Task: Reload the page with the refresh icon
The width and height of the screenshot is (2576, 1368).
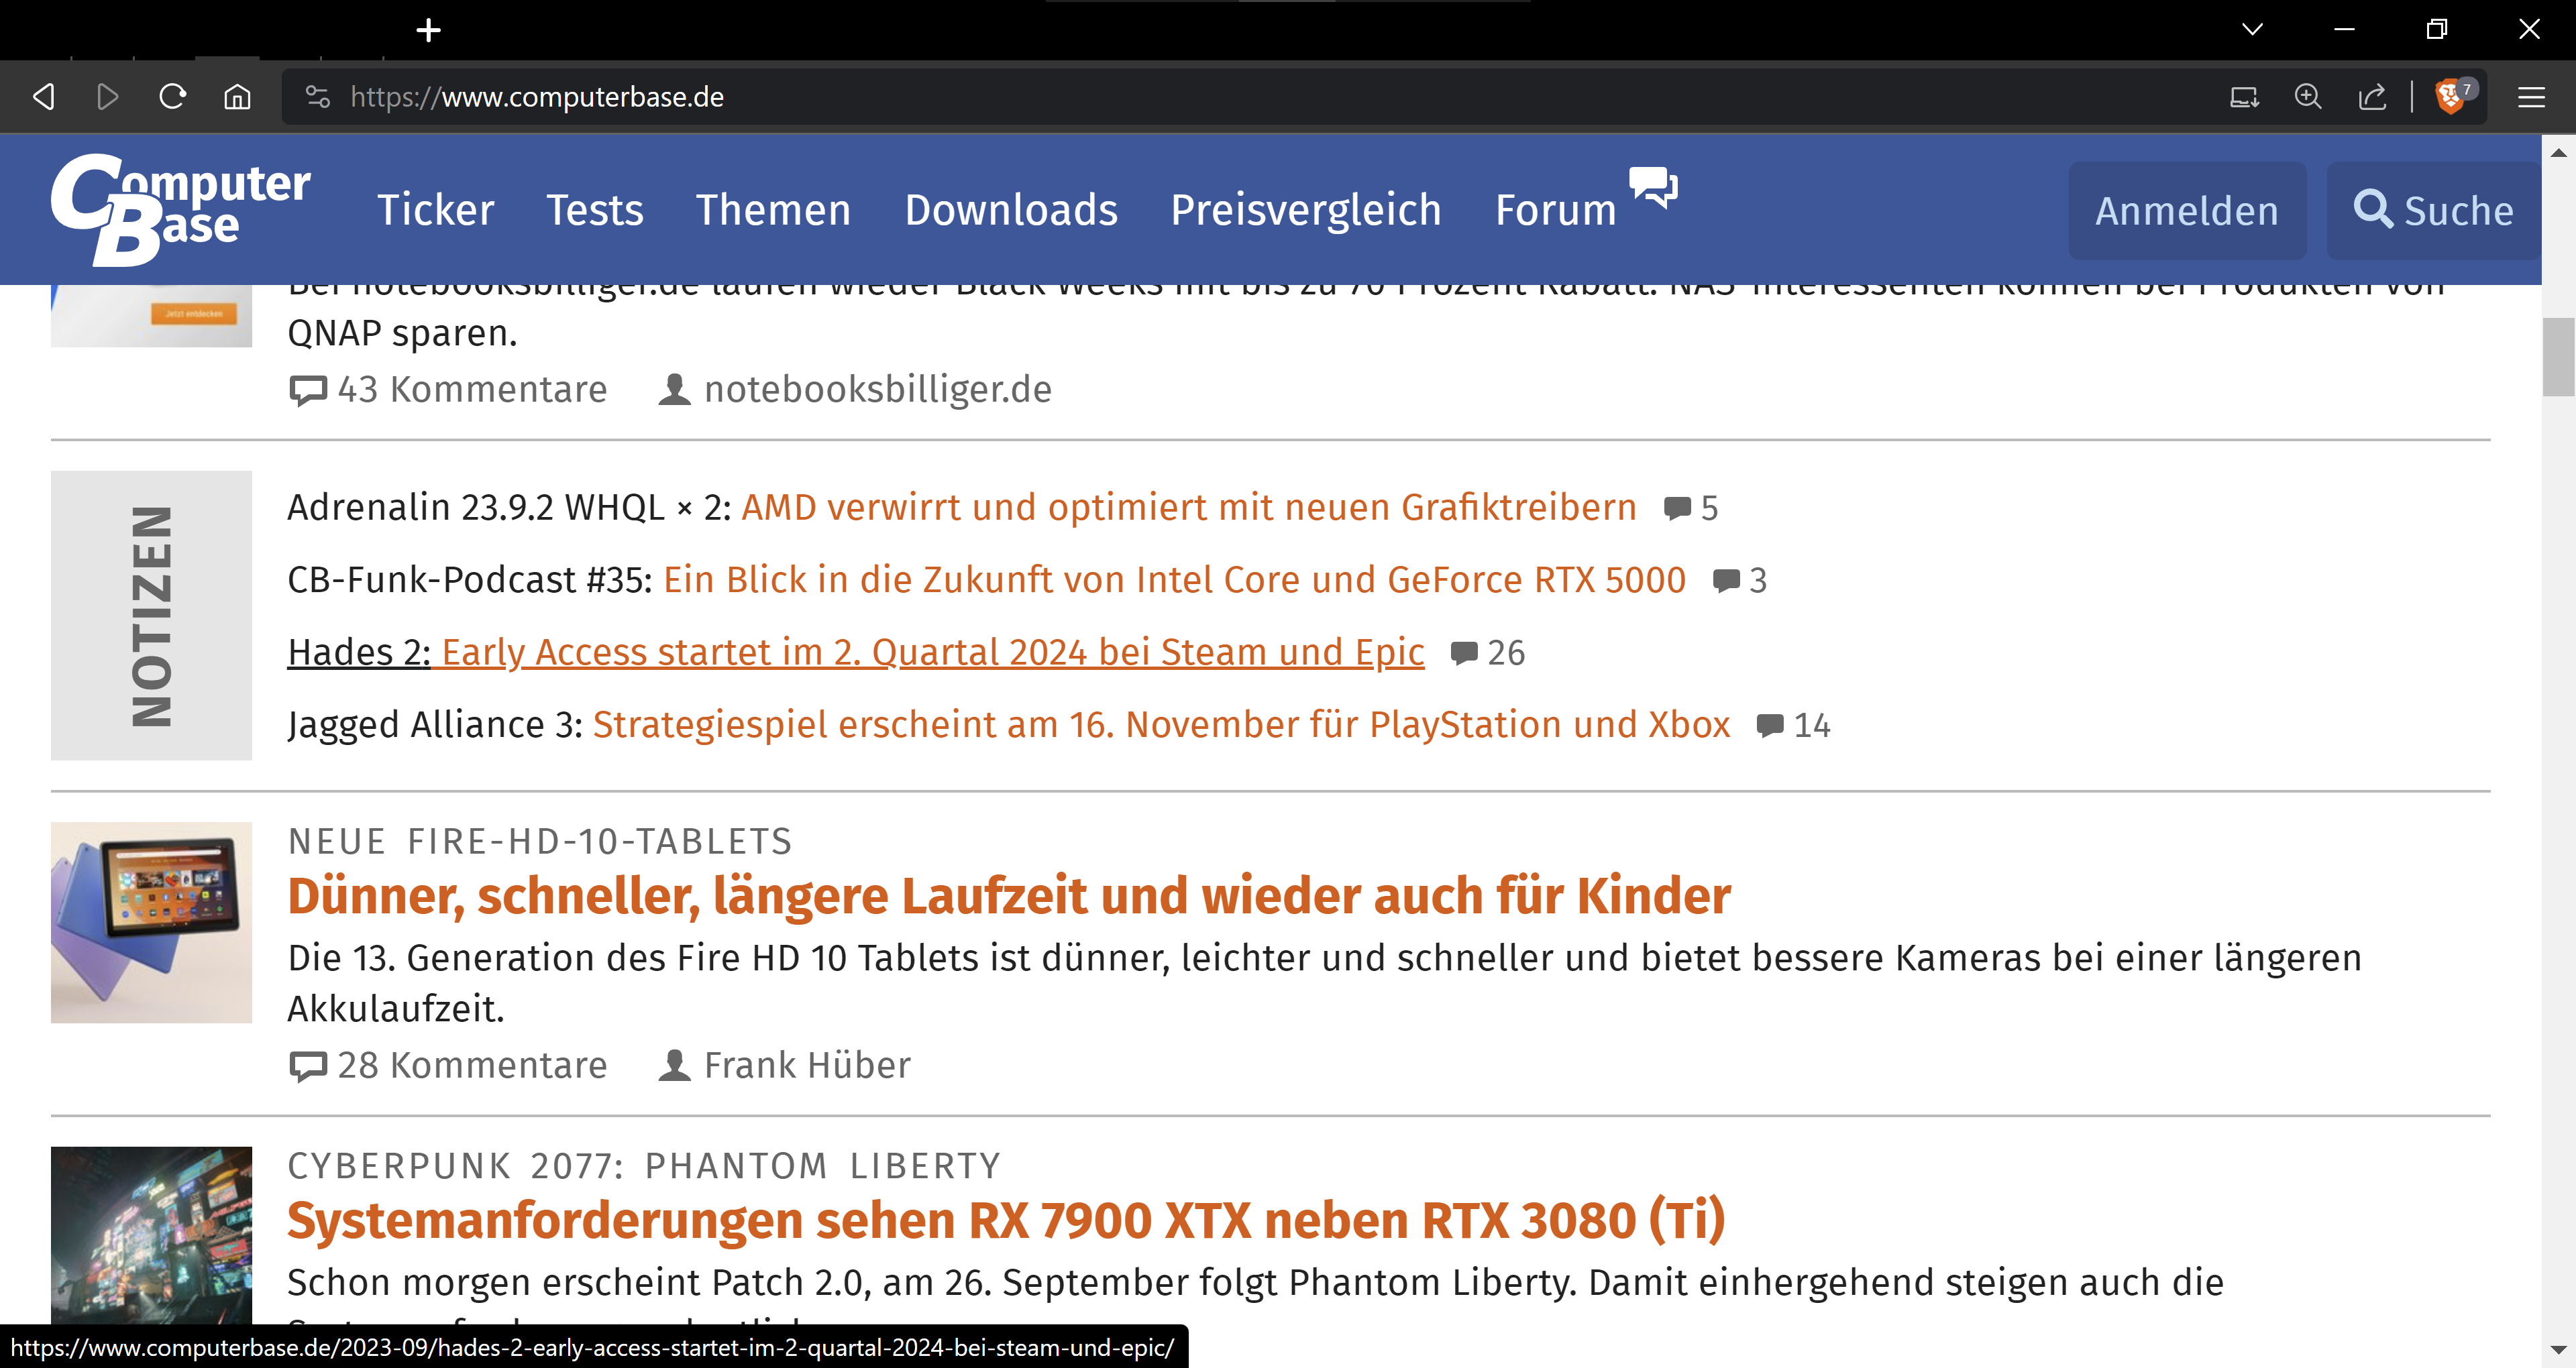Action: point(172,97)
